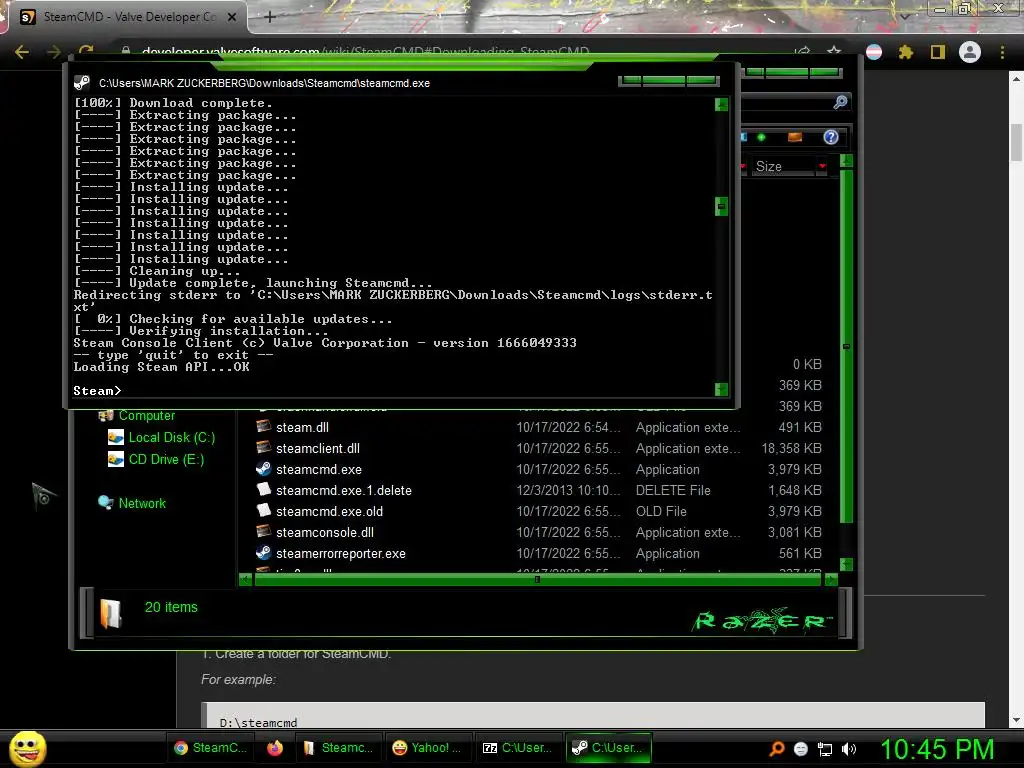Open the volume speaker tray icon
The image size is (1024, 768).
[849, 749]
